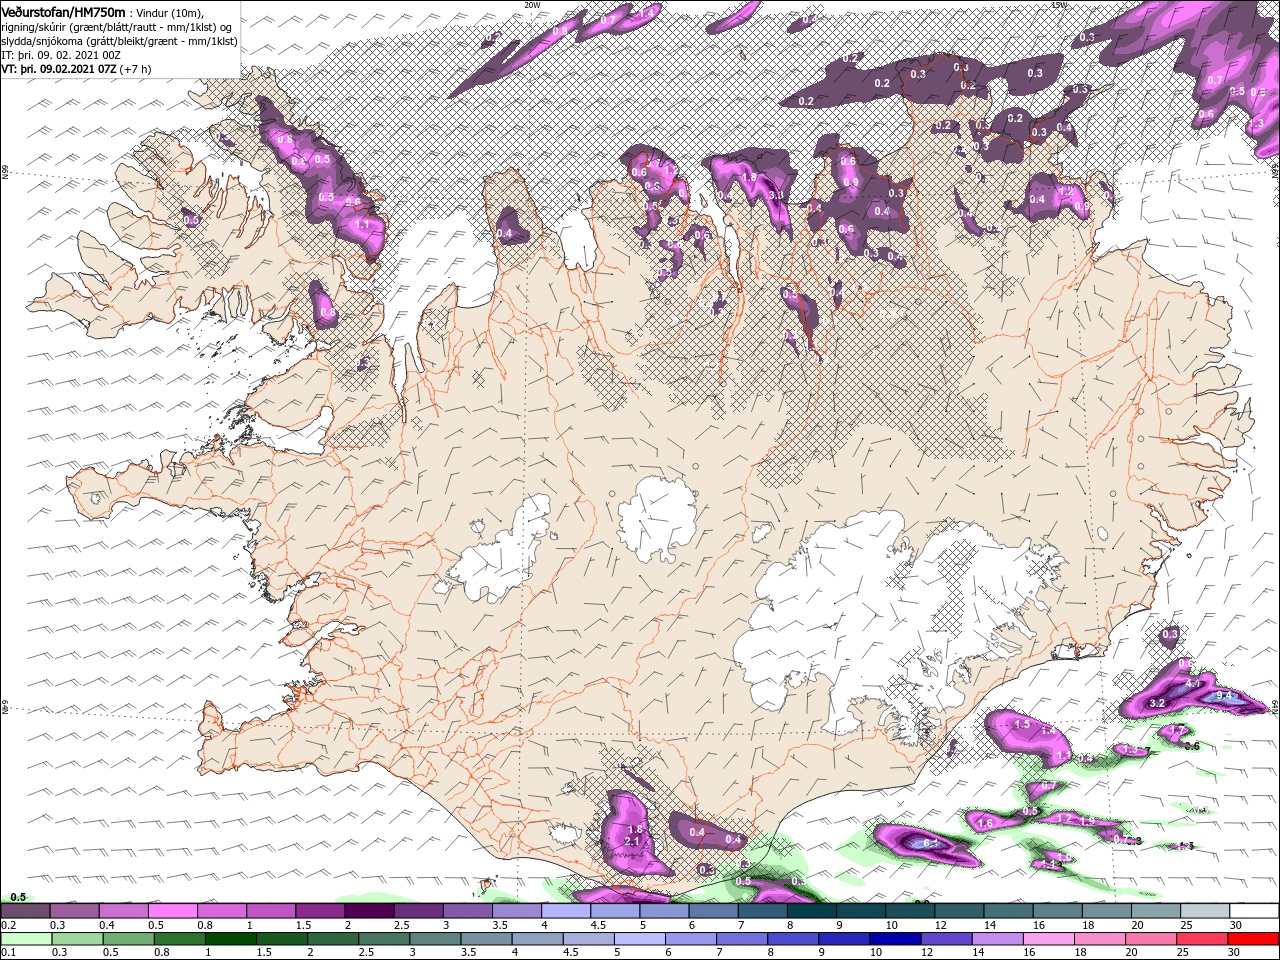Click the 9.4 precipitation value on map

click(1225, 696)
